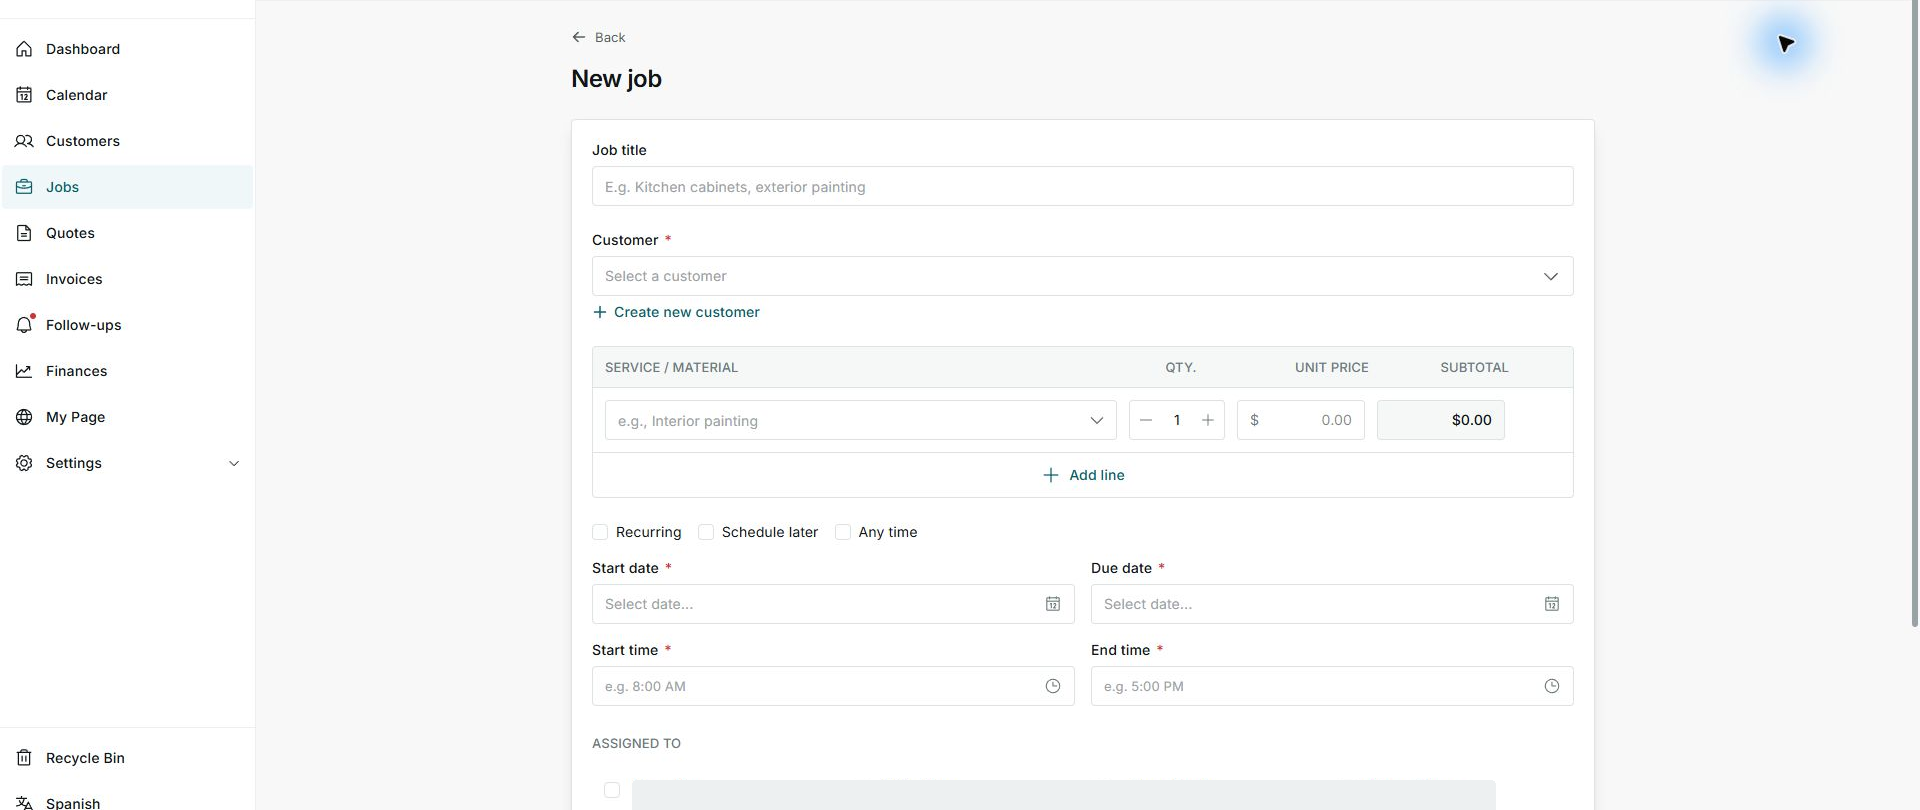Decrease quantity with the minus button

pyautogui.click(x=1146, y=420)
